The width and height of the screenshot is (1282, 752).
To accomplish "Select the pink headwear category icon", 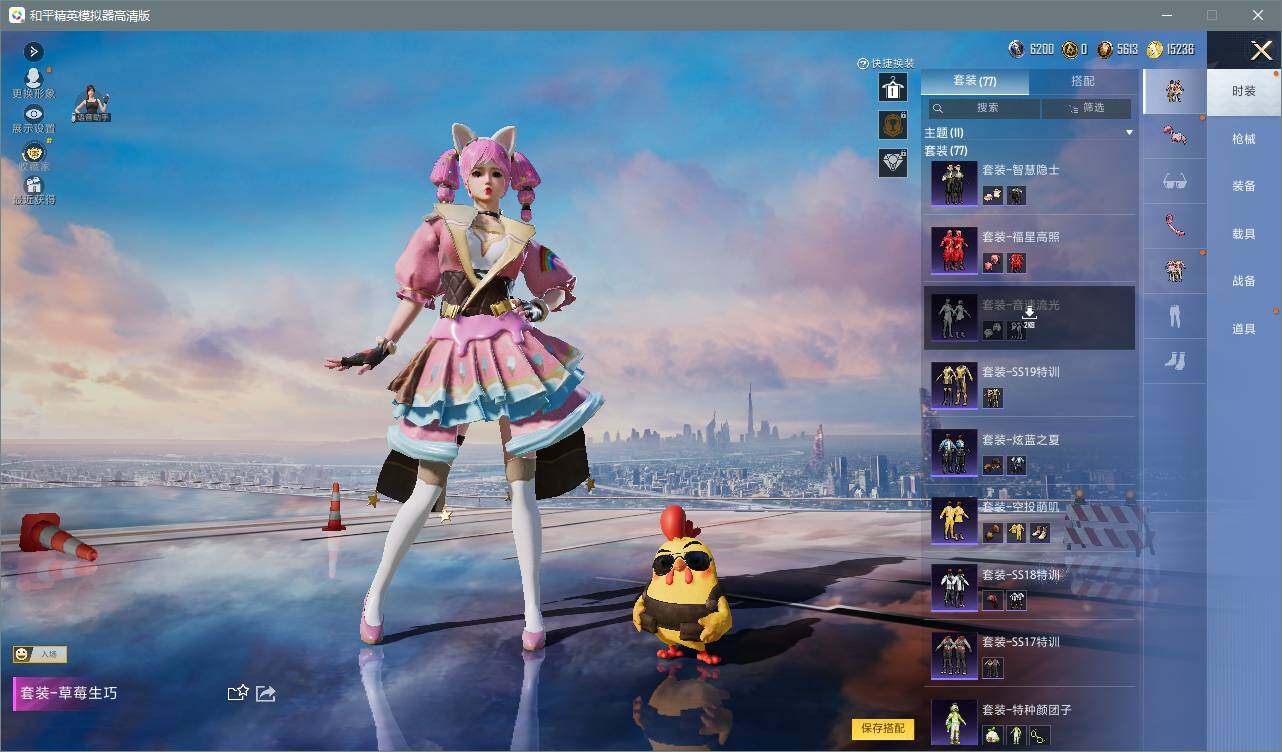I will pos(1174,135).
